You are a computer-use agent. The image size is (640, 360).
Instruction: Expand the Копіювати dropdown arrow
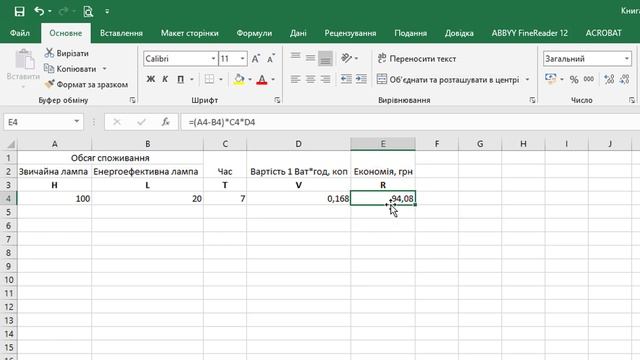[104, 69]
